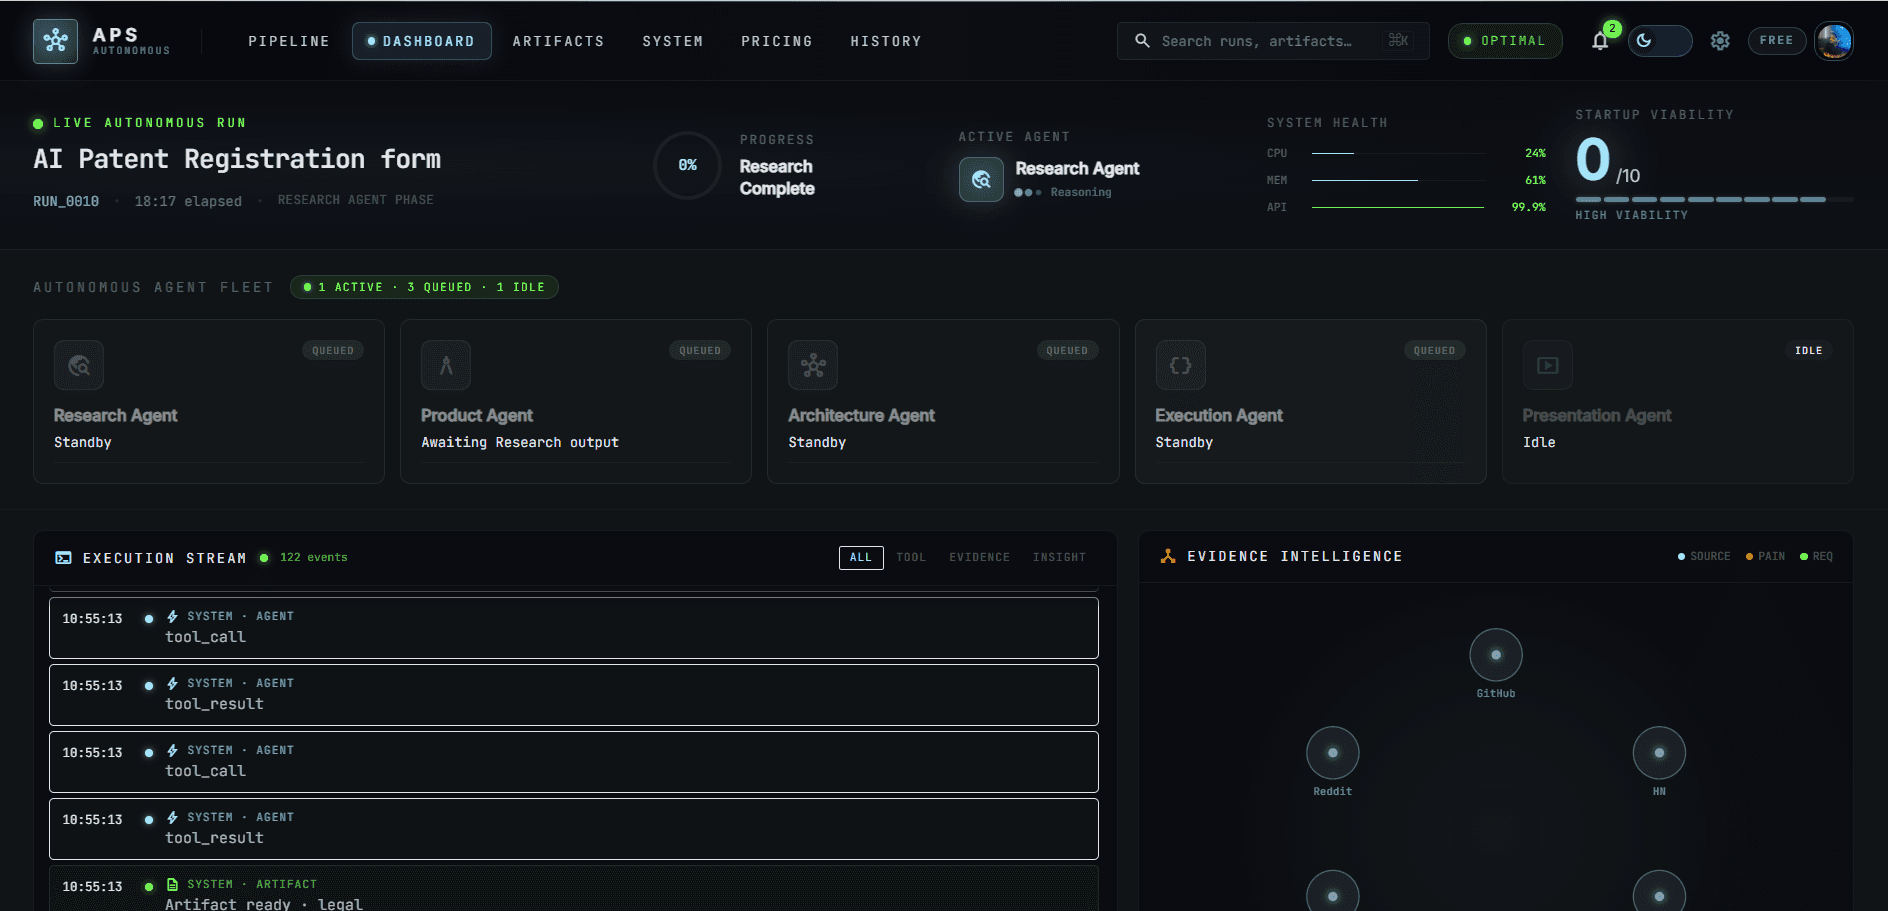Click the SOURCE legend item
1888x911 pixels.
point(1704,556)
